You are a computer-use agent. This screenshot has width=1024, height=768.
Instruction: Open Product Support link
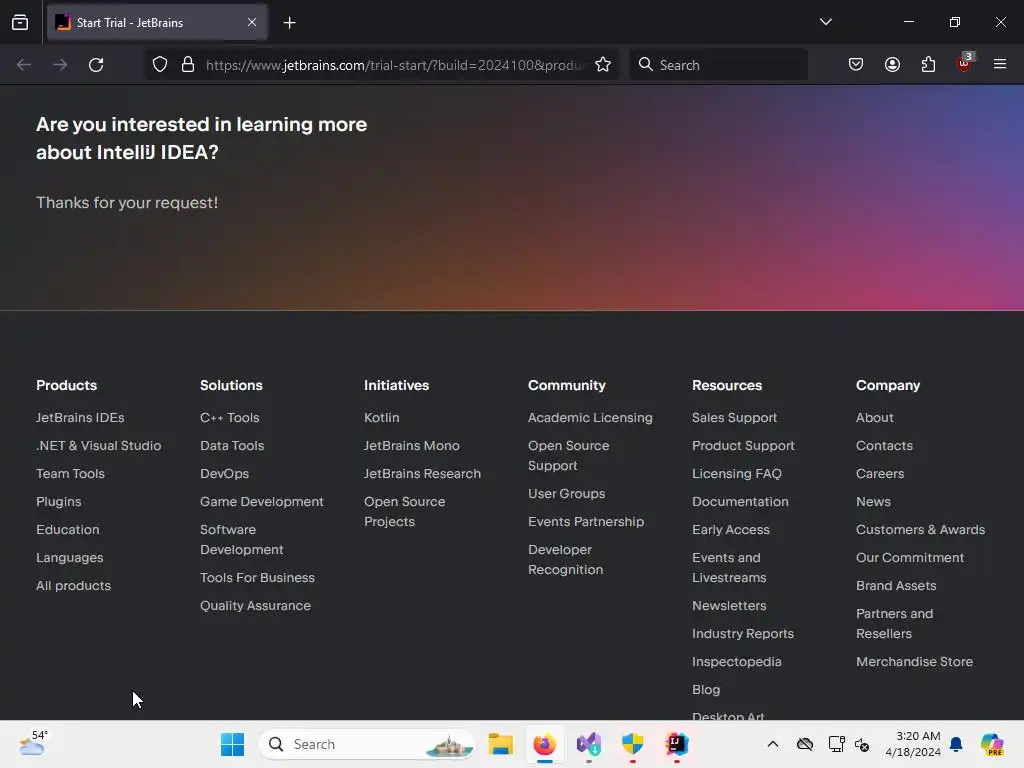743,445
